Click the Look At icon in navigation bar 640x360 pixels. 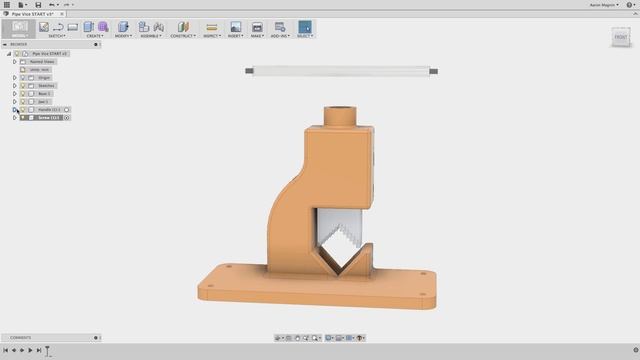pyautogui.click(x=289, y=338)
